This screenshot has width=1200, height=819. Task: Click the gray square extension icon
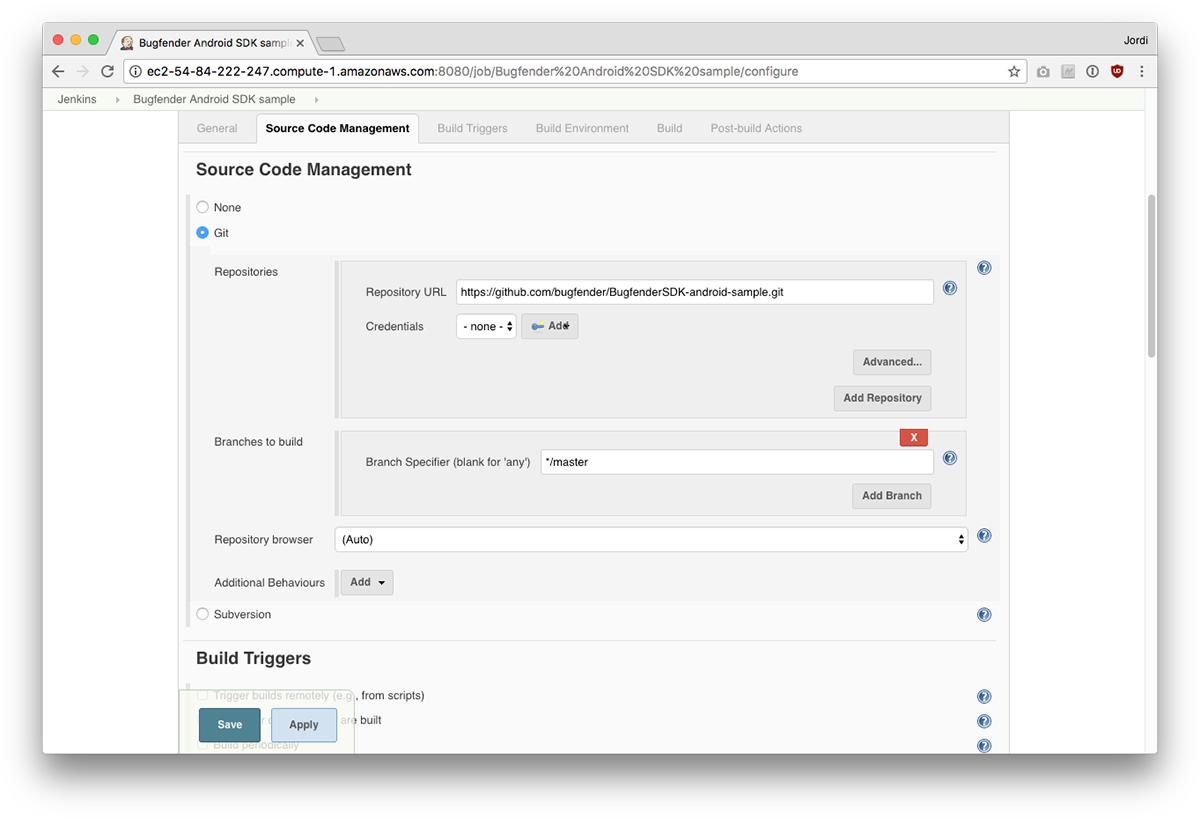coord(1068,72)
